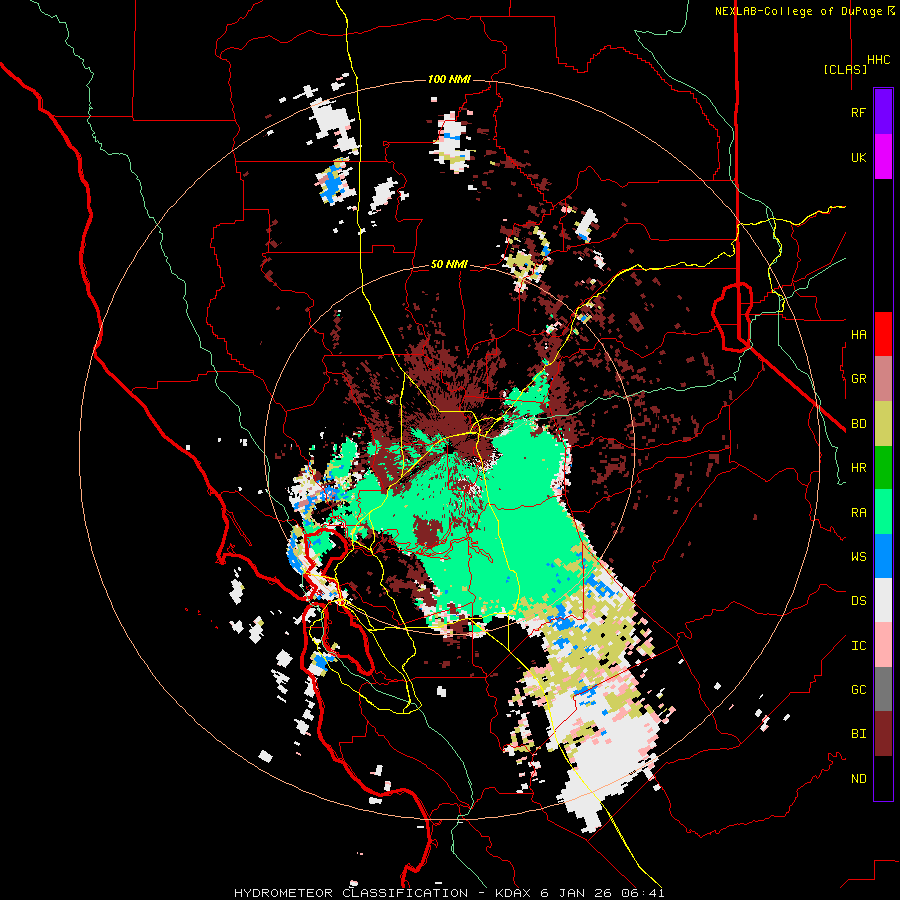Click the "UK" legend label
This screenshot has height=900, width=900.
[x=858, y=157]
